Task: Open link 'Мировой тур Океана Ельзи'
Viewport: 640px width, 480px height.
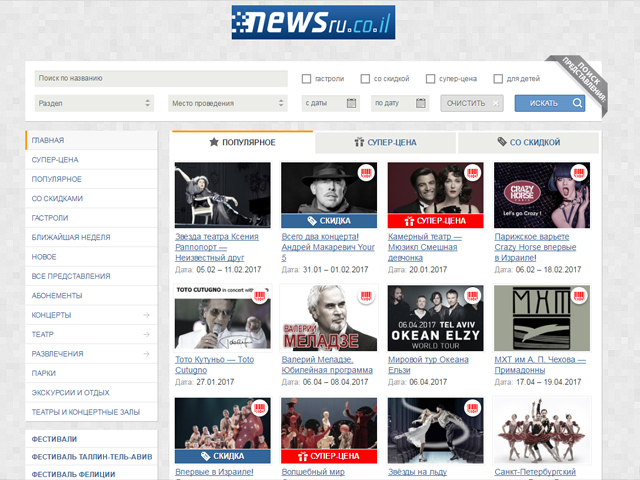Action: coord(428,364)
